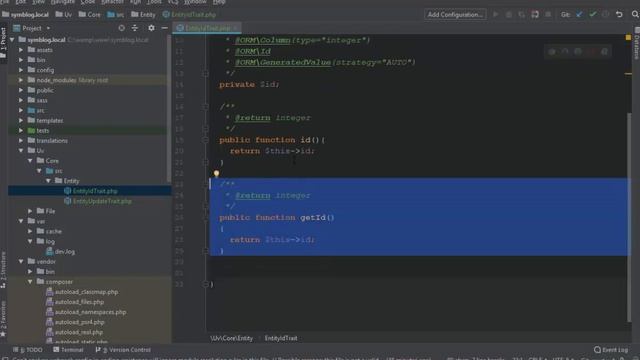
Task: Open the Event Log
Action: pyautogui.click(x=611, y=350)
